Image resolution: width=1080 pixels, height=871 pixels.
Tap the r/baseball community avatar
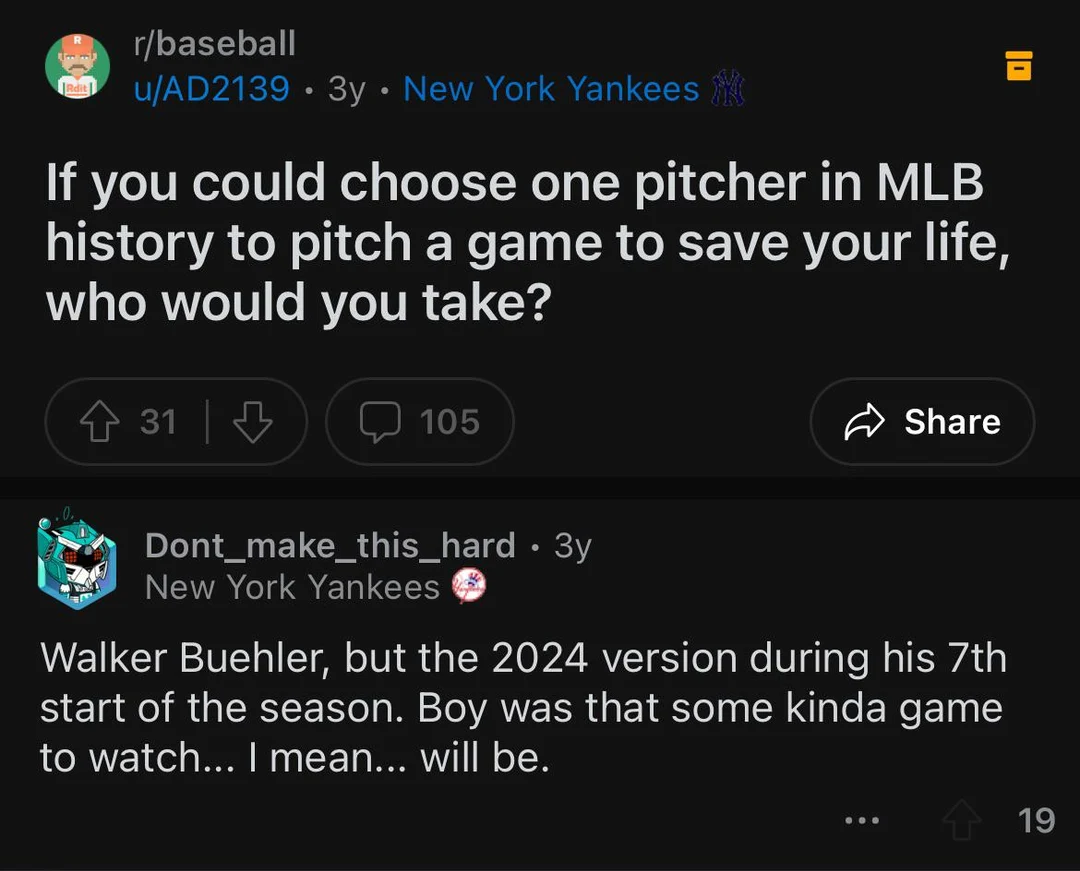(x=78, y=65)
